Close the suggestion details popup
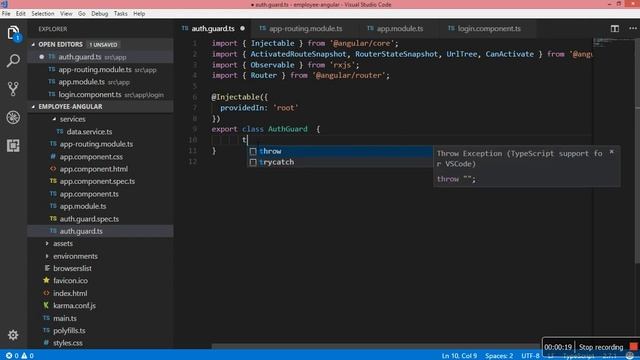This screenshot has height=360, width=640. [611, 152]
